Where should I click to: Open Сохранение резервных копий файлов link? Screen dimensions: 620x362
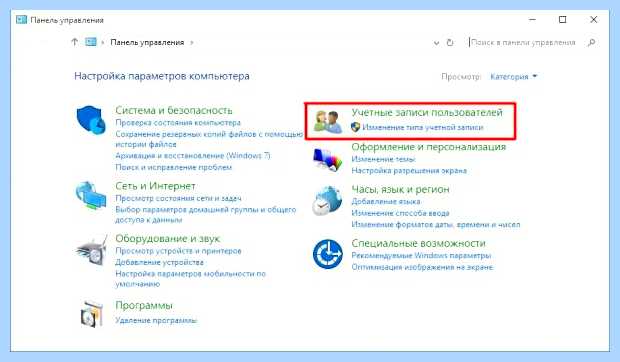pyautogui.click(x=209, y=139)
